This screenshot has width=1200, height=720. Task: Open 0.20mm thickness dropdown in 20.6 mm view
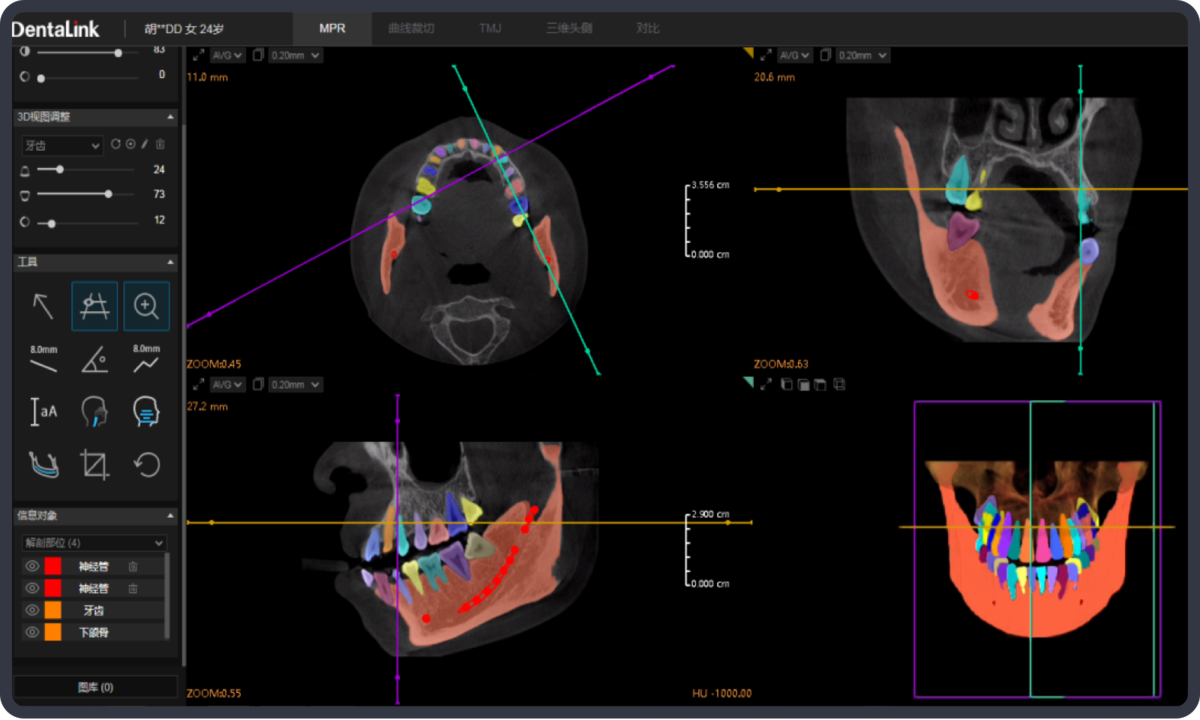[x=863, y=55]
